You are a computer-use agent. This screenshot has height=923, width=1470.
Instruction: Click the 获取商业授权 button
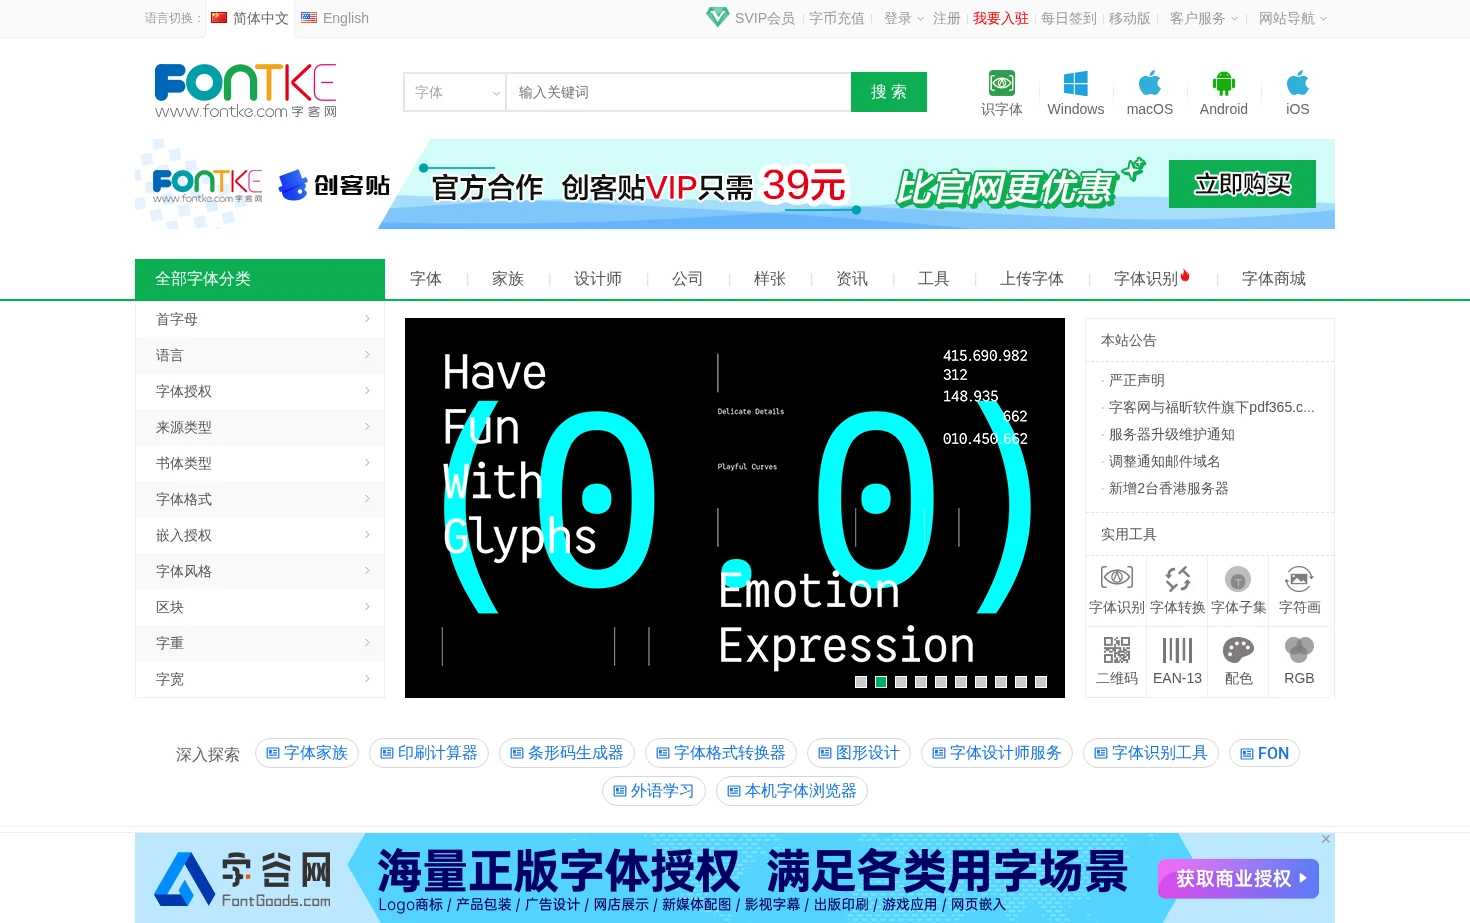point(1238,879)
